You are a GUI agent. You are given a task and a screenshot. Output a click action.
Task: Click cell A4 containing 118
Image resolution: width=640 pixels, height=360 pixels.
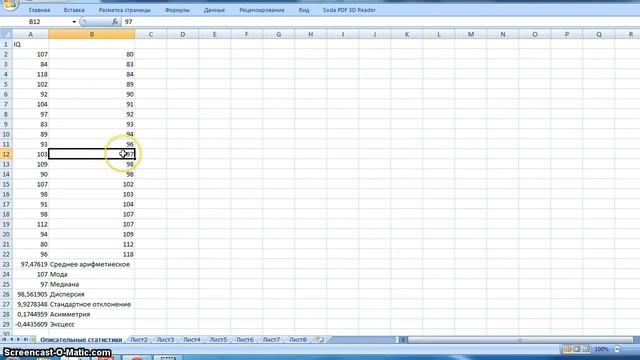click(30, 74)
